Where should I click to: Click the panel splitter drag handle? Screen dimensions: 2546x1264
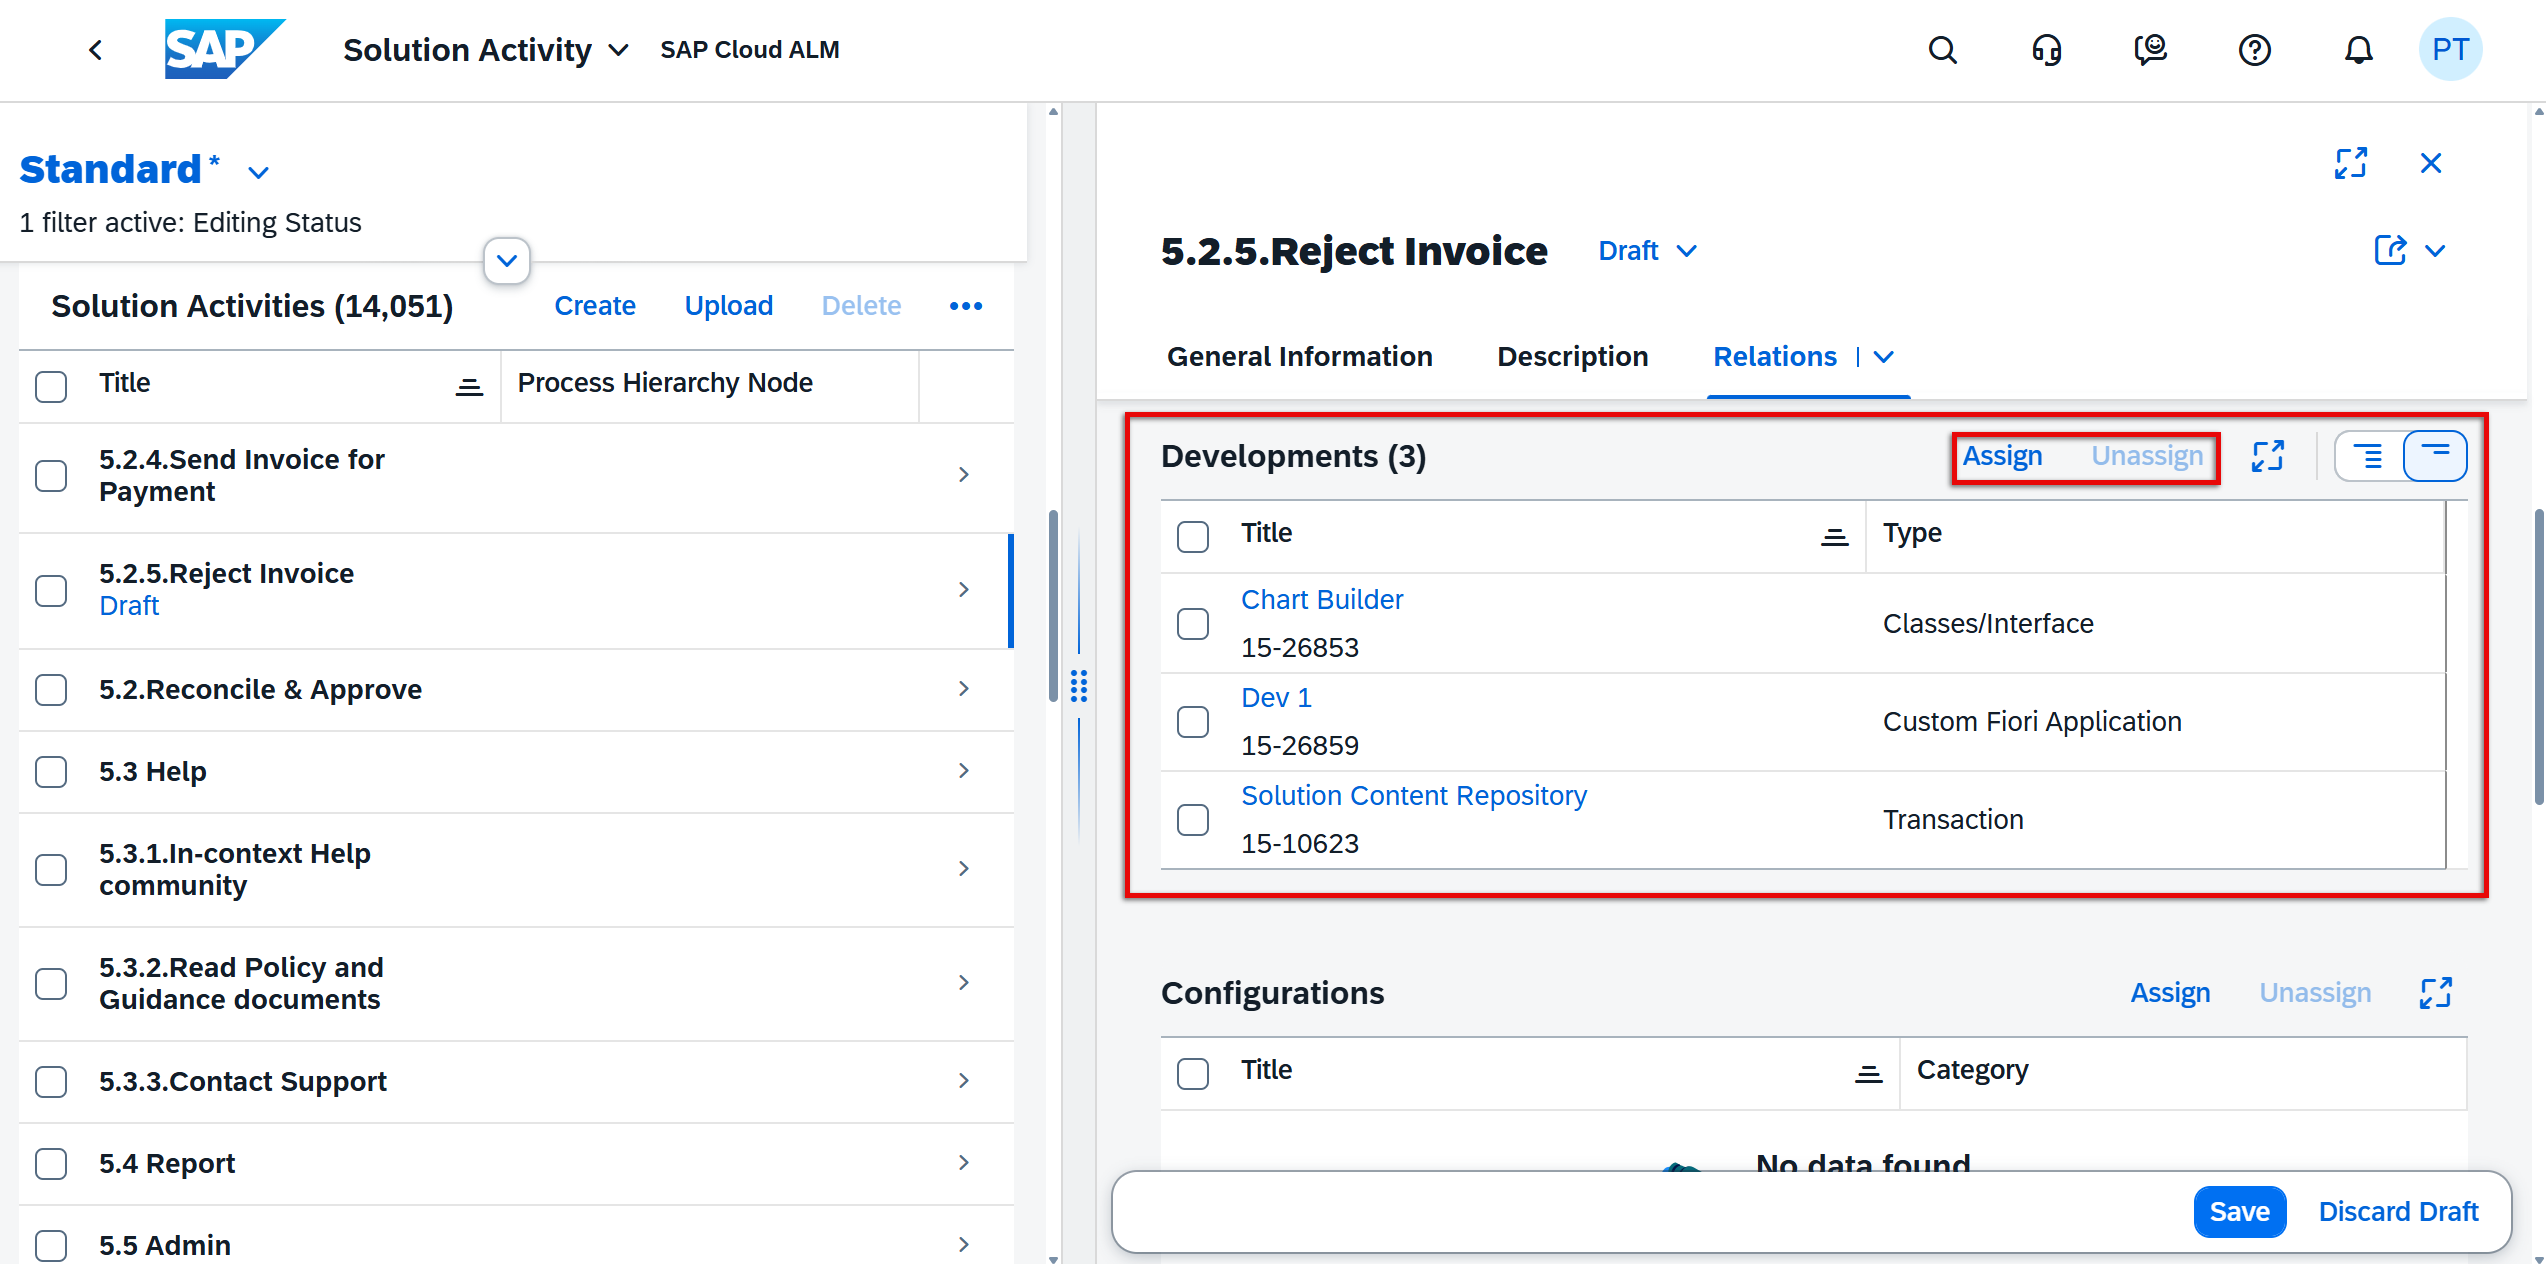pos(1079,686)
